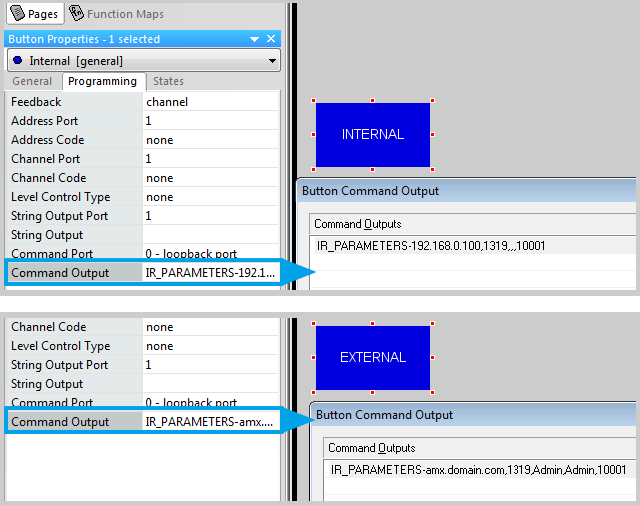Click the Function Maps icon
The width and height of the screenshot is (640, 505).
(x=76, y=13)
